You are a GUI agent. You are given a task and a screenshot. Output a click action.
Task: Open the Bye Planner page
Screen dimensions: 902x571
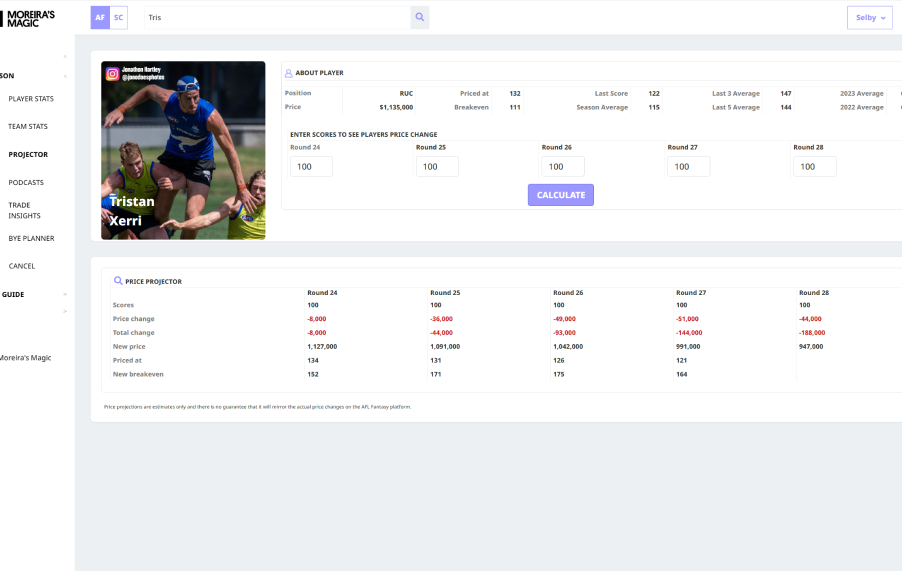pos(31,238)
